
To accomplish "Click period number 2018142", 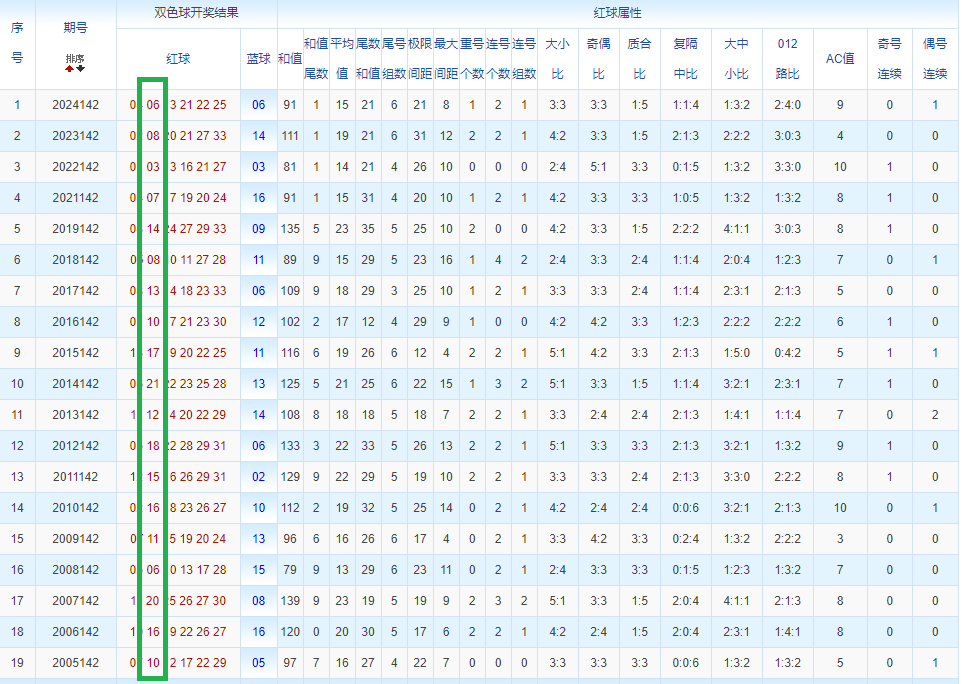I will (x=75, y=260).
